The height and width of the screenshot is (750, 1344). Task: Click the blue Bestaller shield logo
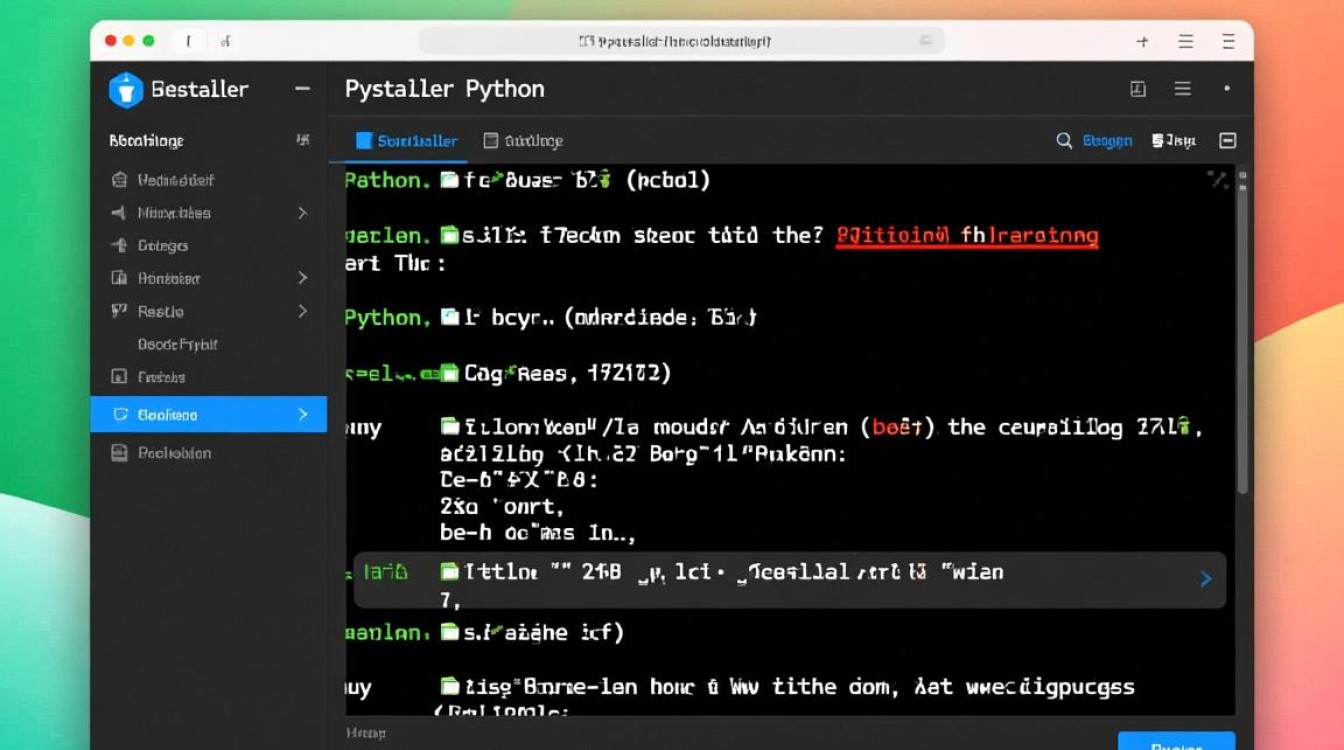(126, 90)
